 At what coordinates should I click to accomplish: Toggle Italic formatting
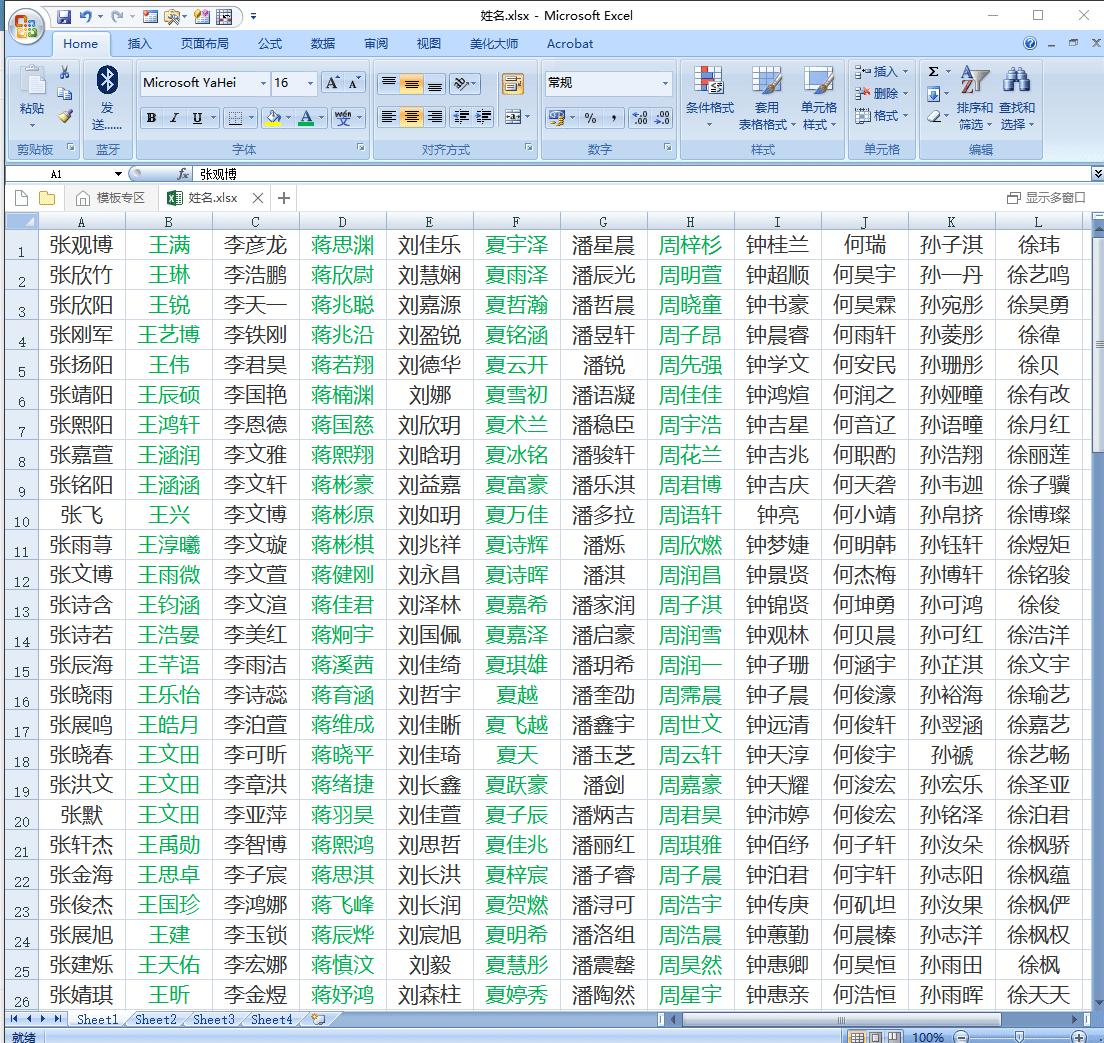coord(174,118)
